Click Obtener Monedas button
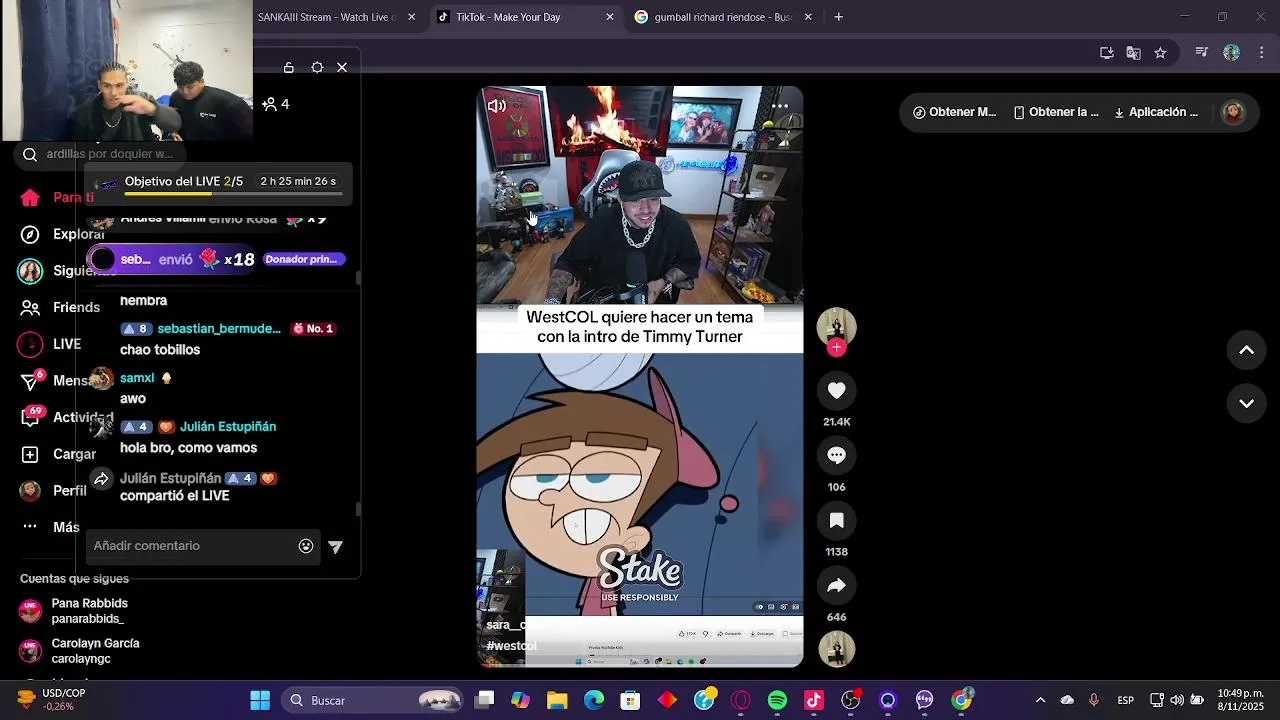The image size is (1280, 720). (955, 112)
